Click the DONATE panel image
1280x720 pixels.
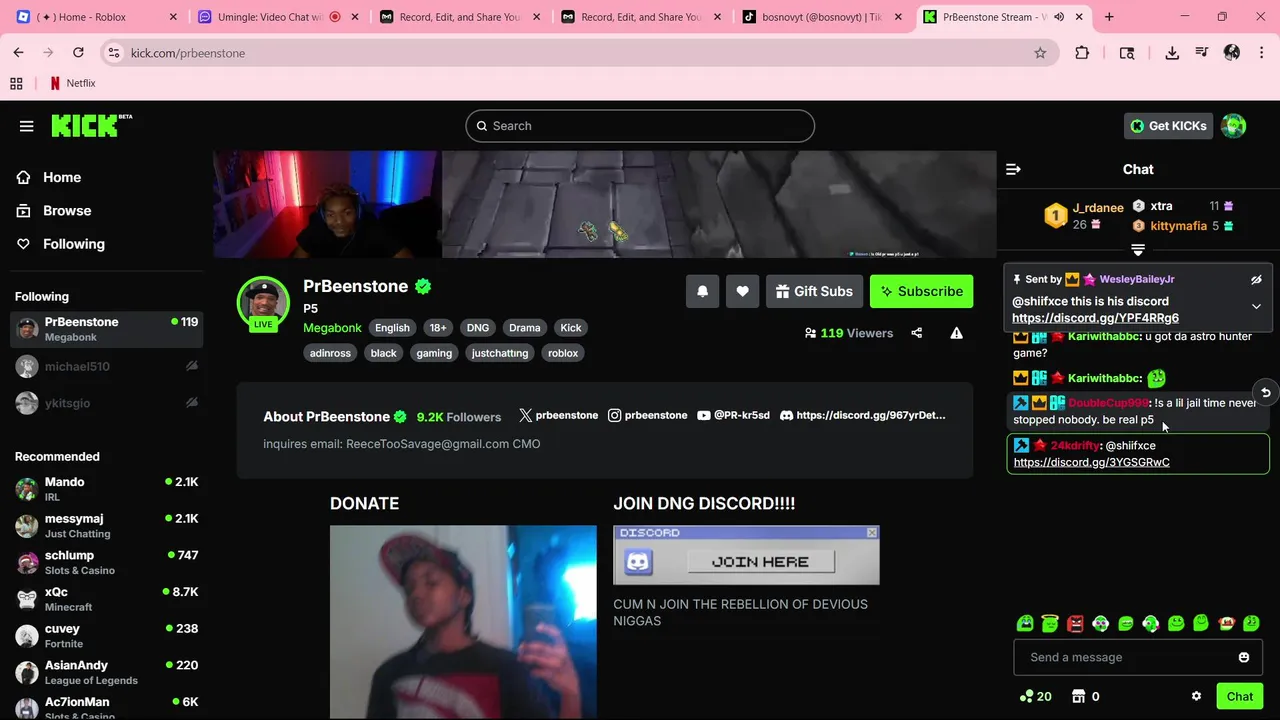coord(463,622)
